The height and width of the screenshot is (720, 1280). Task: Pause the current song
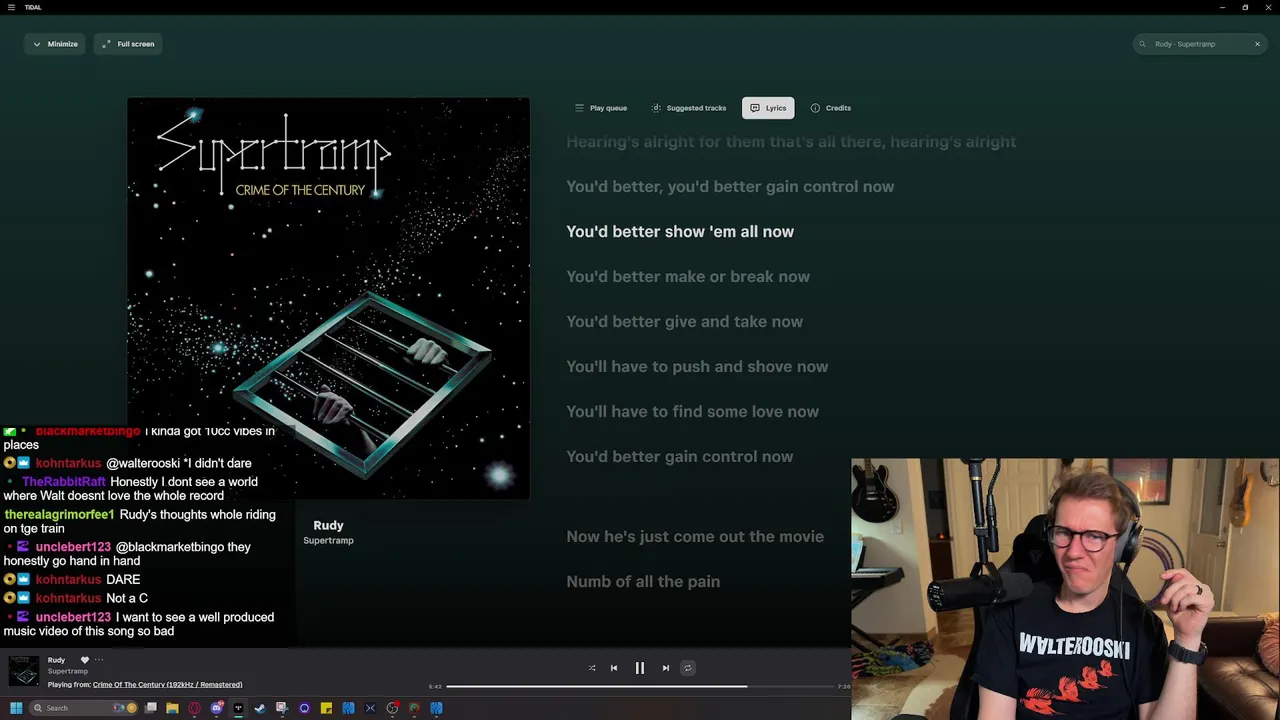point(640,668)
